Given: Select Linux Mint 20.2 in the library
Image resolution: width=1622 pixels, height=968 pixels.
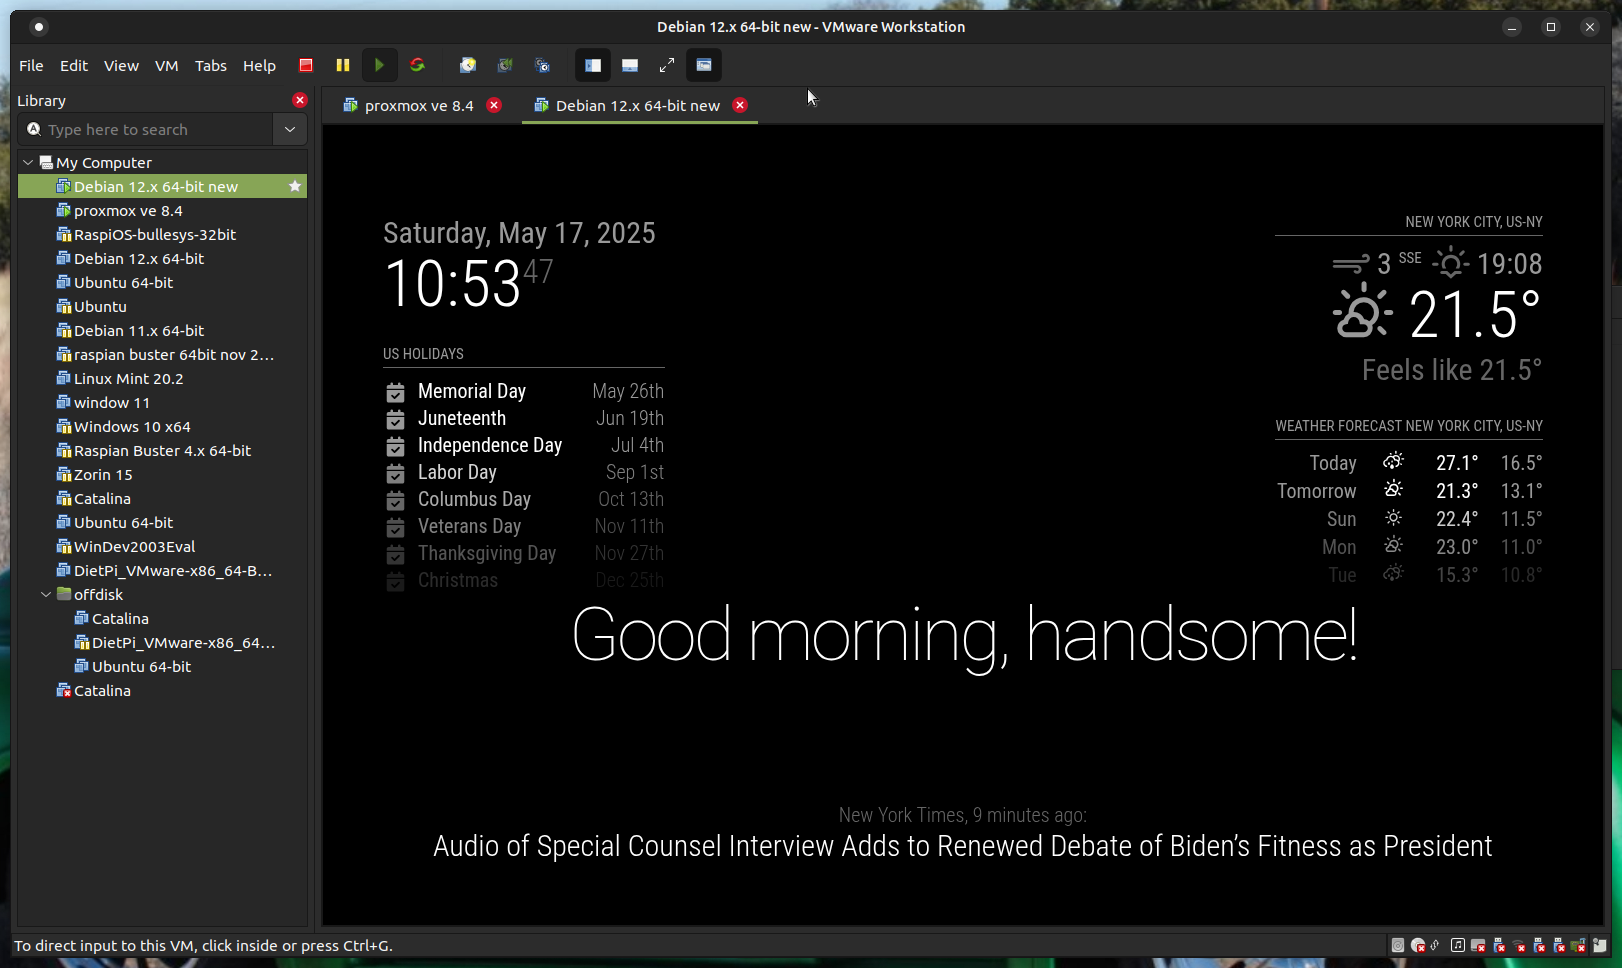Looking at the screenshot, I should (128, 378).
